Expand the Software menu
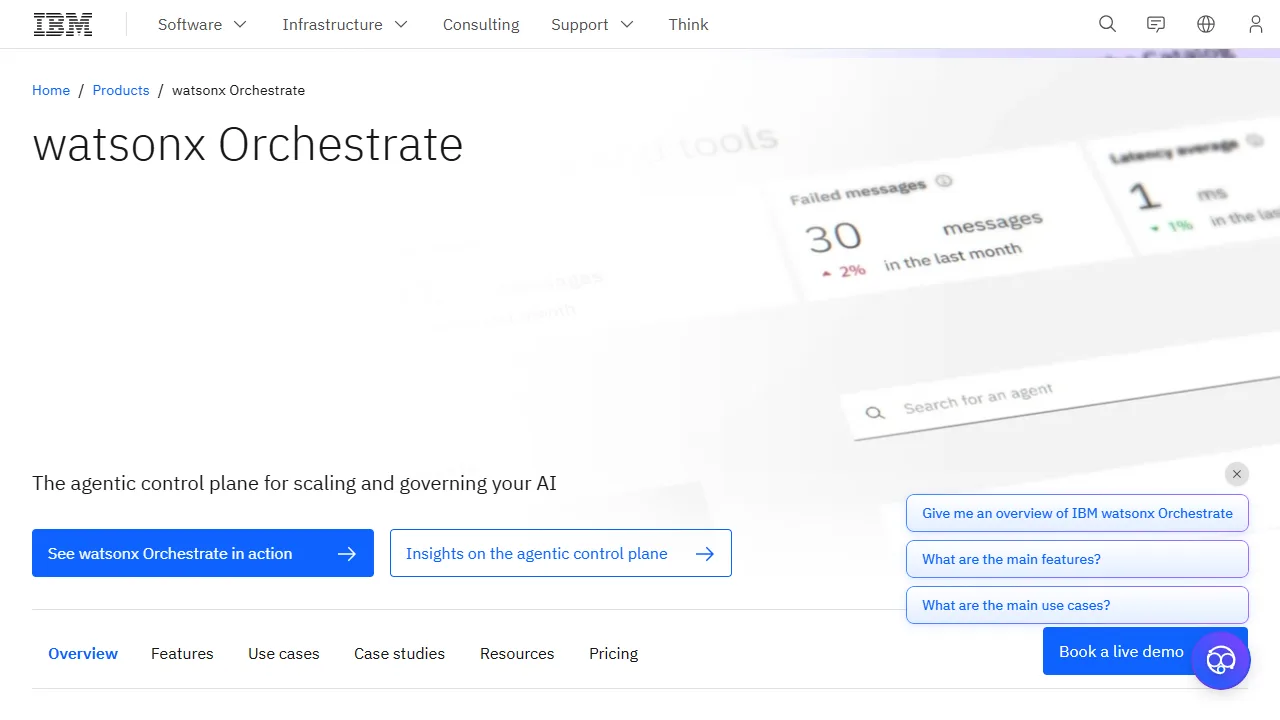The height and width of the screenshot is (720, 1280). [x=202, y=24]
